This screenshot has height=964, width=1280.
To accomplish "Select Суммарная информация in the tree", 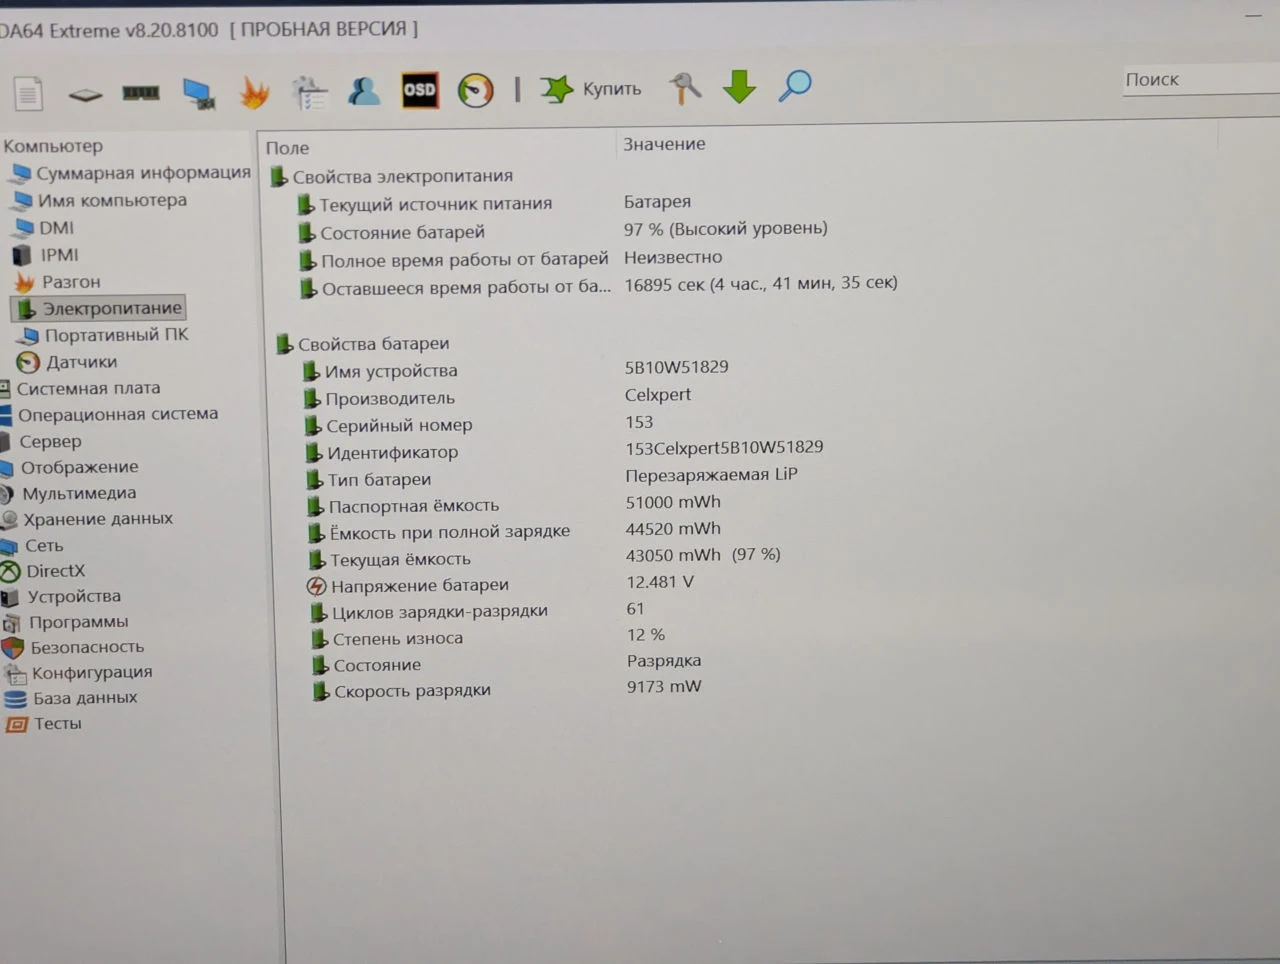I will [130, 173].
